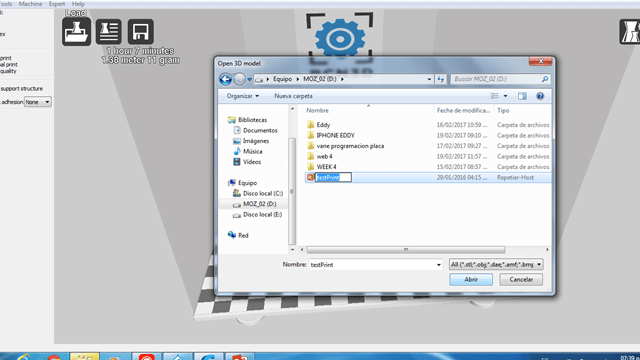Viewport: 640px width, 360px height.
Task: Click the slice/toolpath icon beside Load
Action: (109, 31)
